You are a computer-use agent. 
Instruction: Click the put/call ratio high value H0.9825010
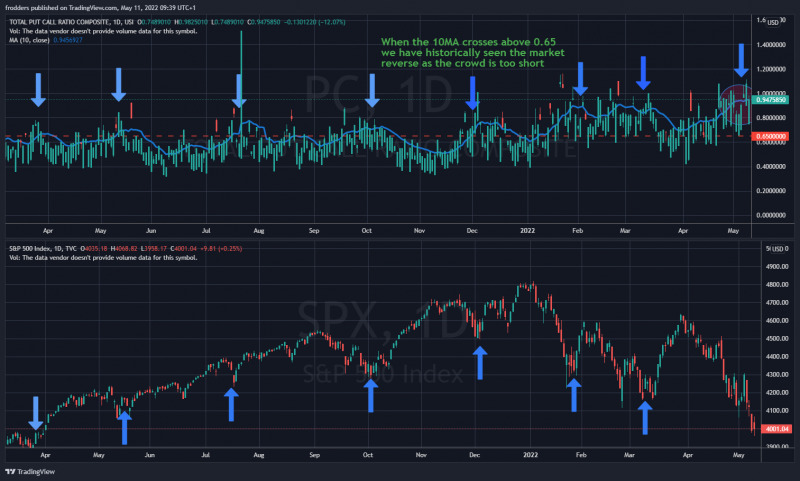[191, 22]
